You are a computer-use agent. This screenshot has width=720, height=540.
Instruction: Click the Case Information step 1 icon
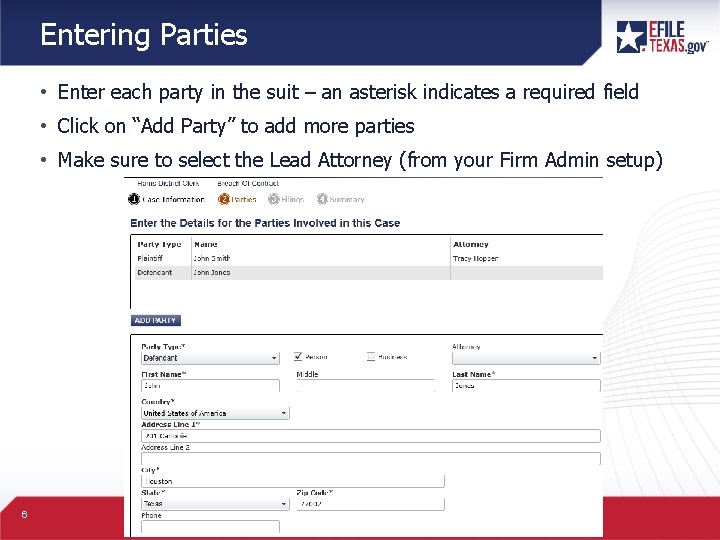[135, 199]
